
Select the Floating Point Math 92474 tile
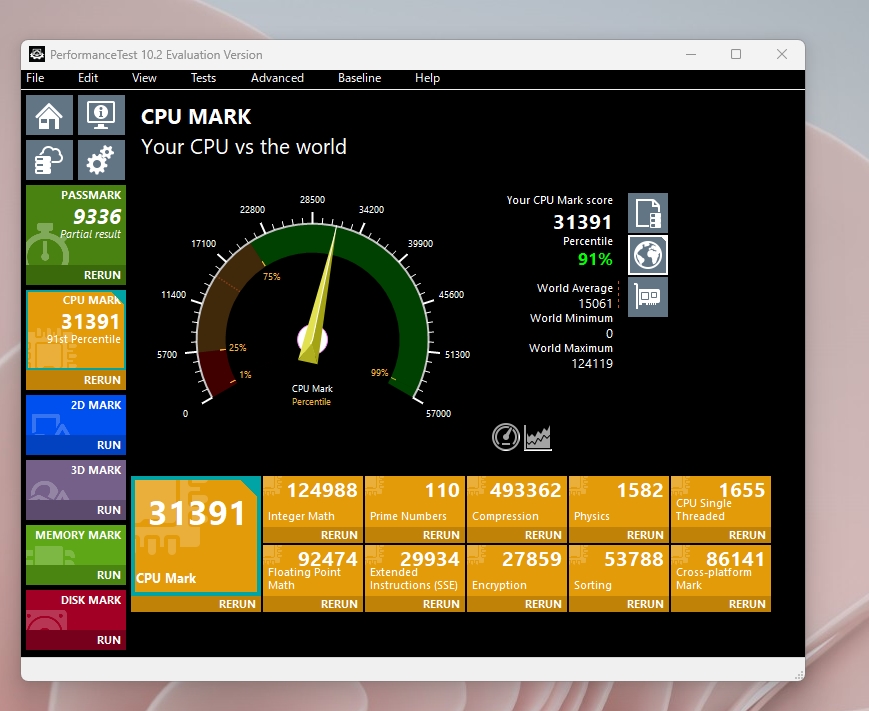[313, 571]
